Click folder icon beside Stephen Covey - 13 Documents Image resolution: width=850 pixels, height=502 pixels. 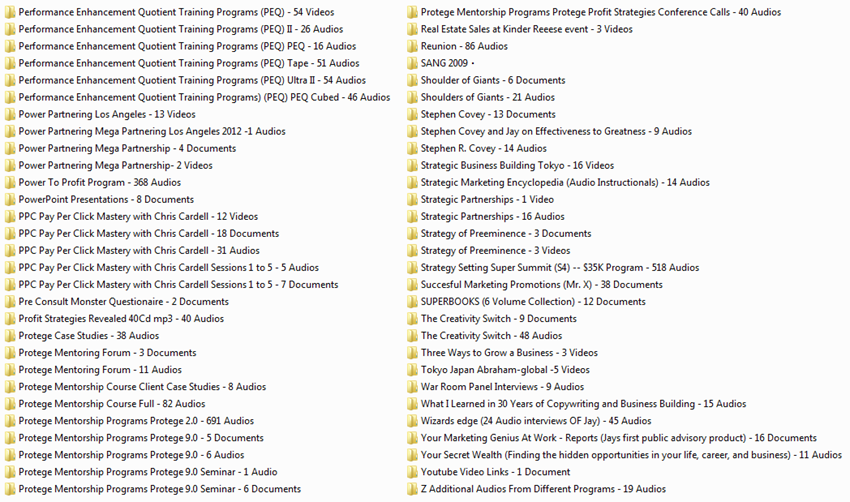[412, 114]
